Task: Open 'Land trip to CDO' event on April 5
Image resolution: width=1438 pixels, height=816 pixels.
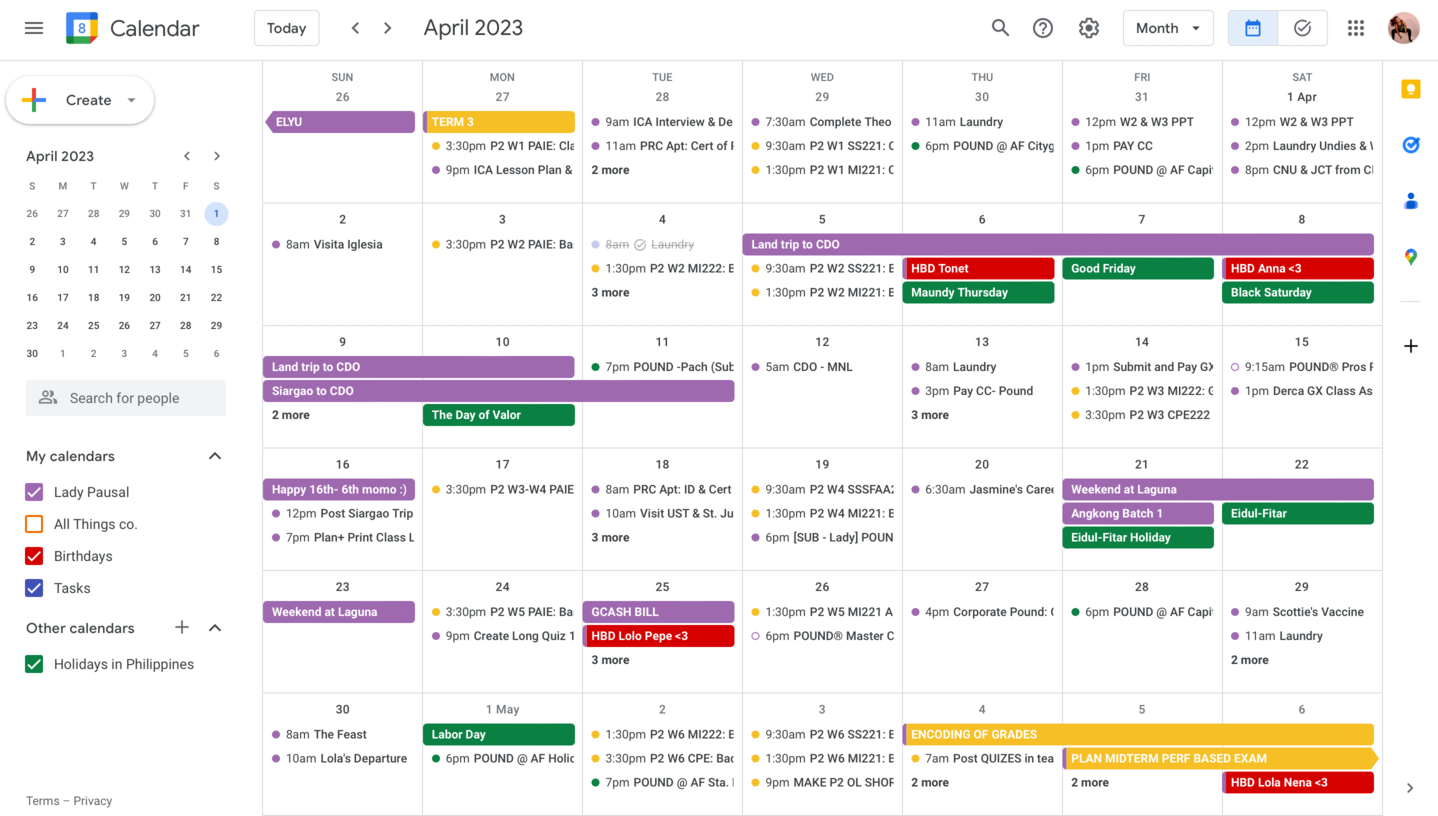Action: pyautogui.click(x=1058, y=244)
